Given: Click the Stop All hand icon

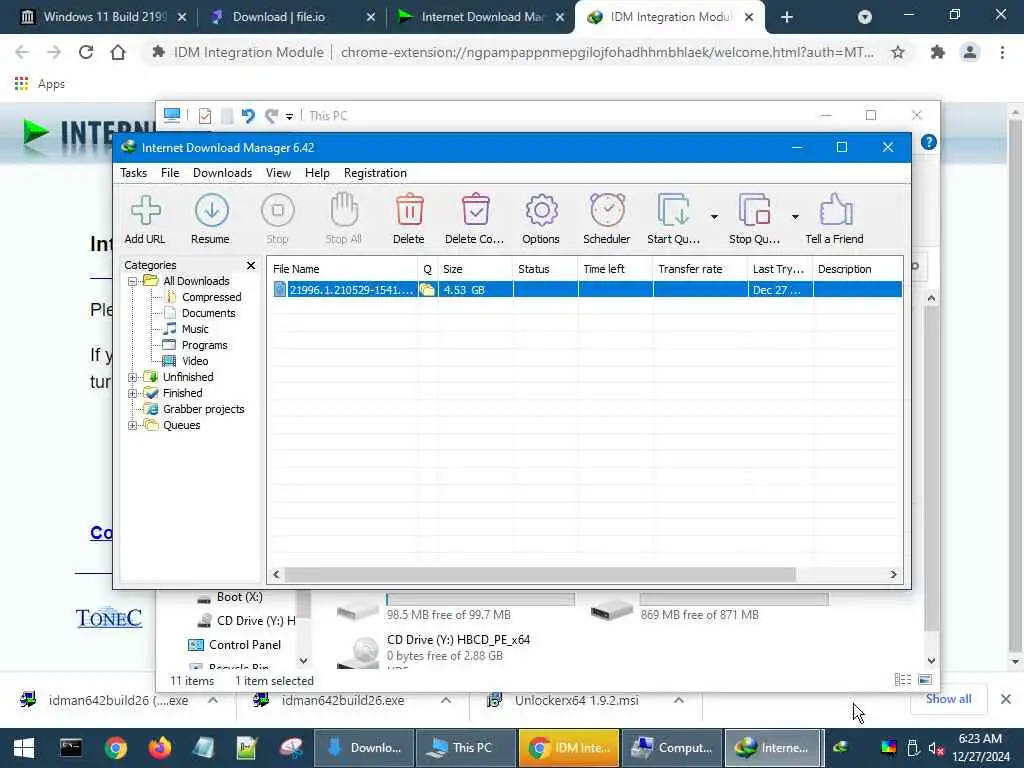Looking at the screenshot, I should pos(344,219).
